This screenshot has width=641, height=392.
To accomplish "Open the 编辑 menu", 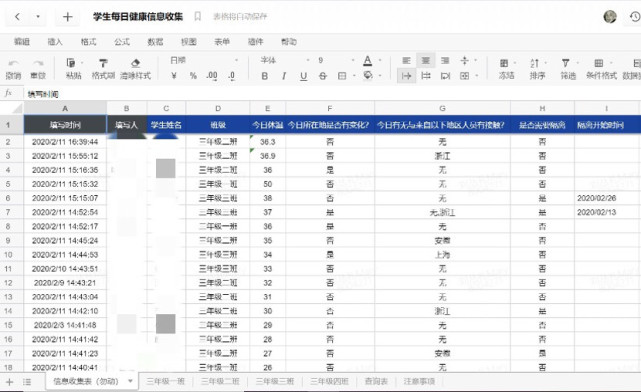I will 22,42.
